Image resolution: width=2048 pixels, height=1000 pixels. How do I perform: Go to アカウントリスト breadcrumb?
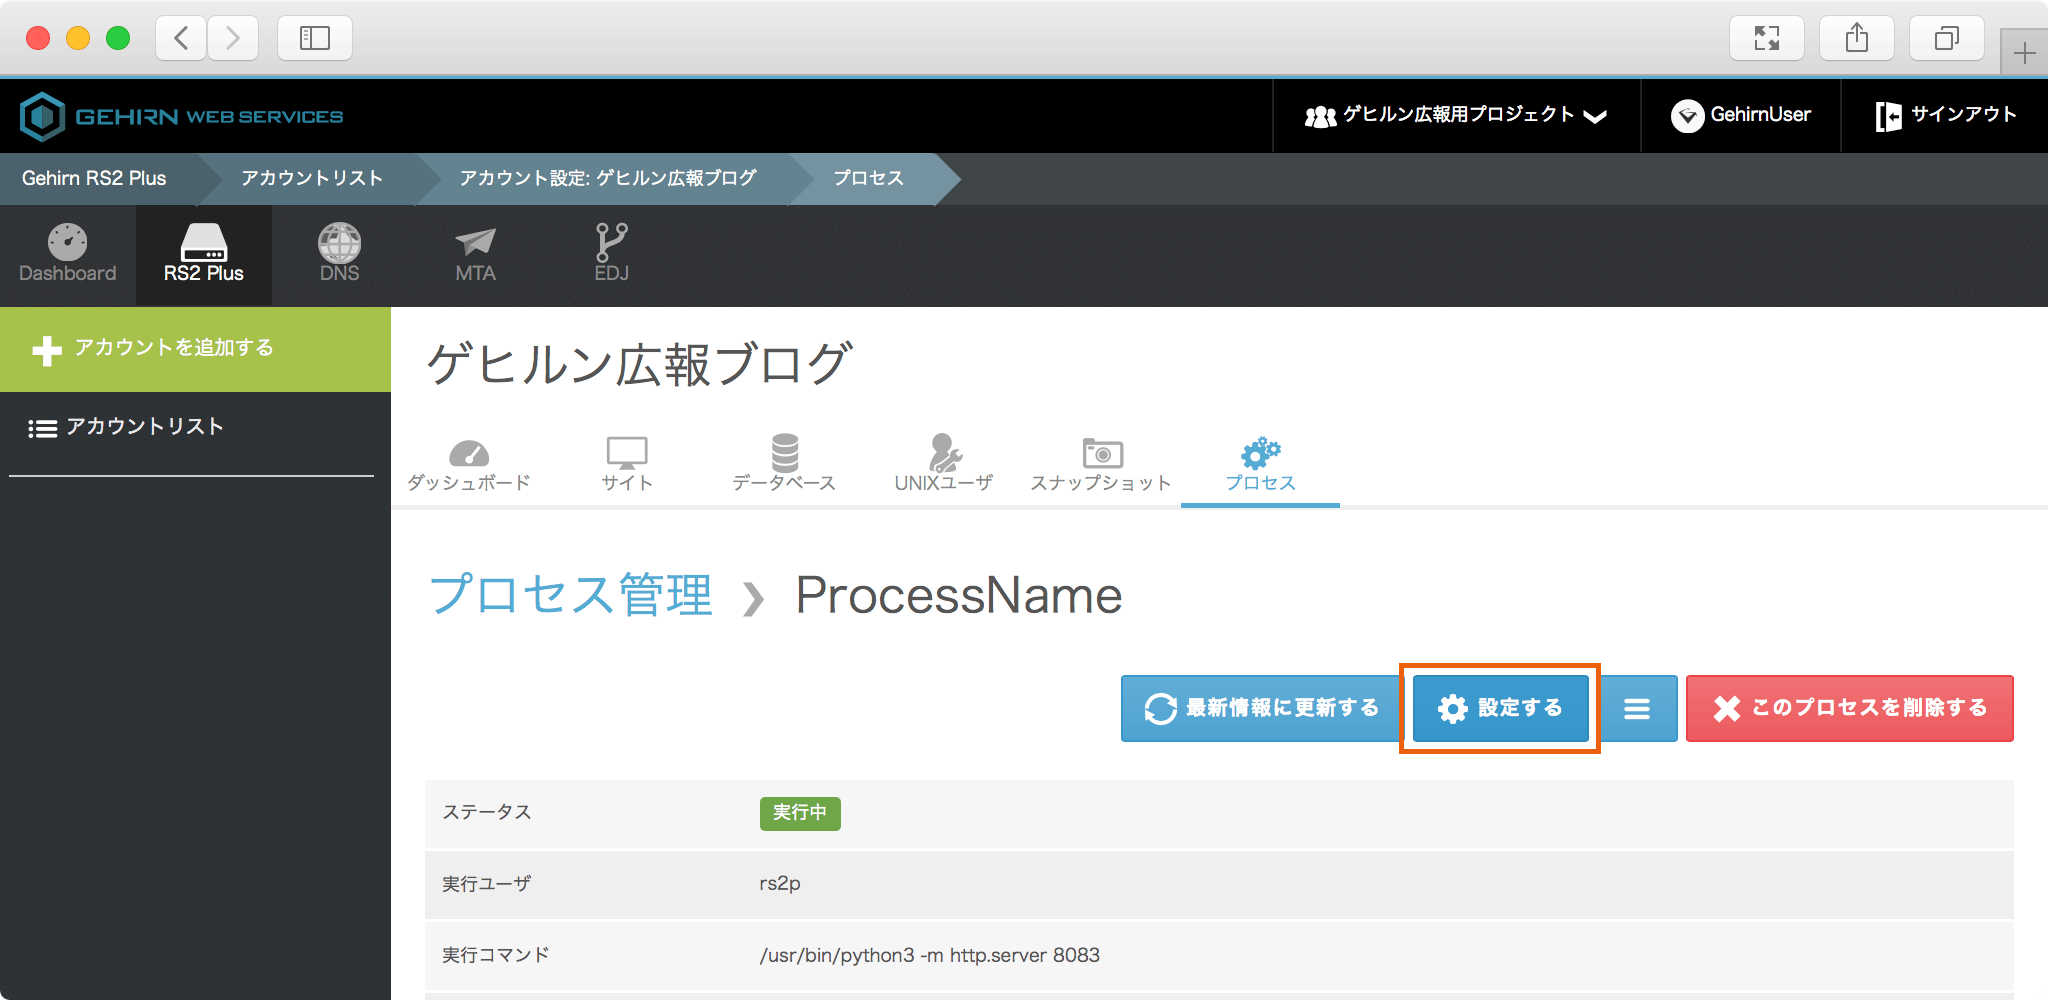coord(312,179)
